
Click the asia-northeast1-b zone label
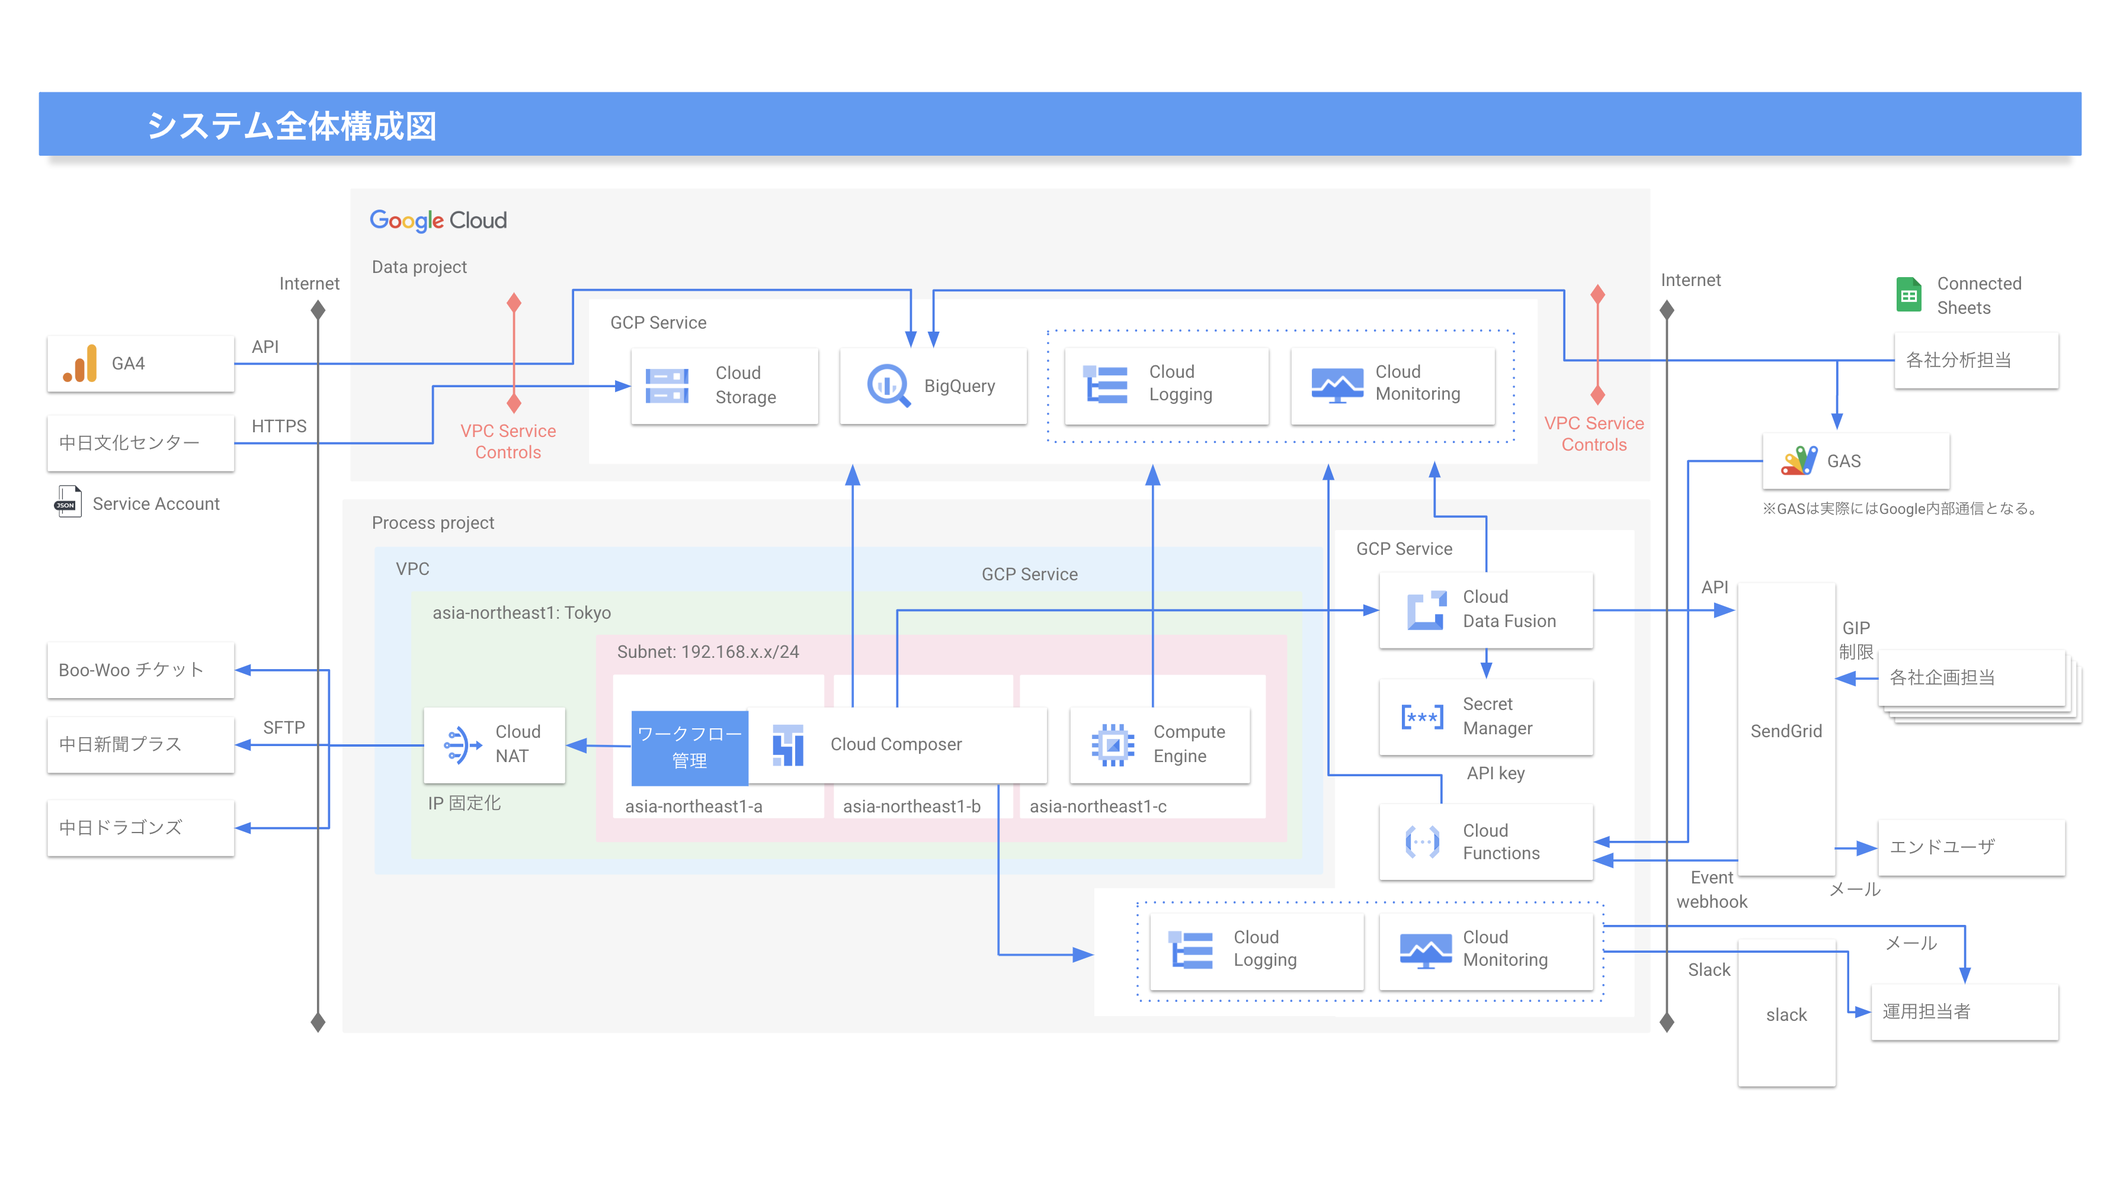tap(911, 806)
